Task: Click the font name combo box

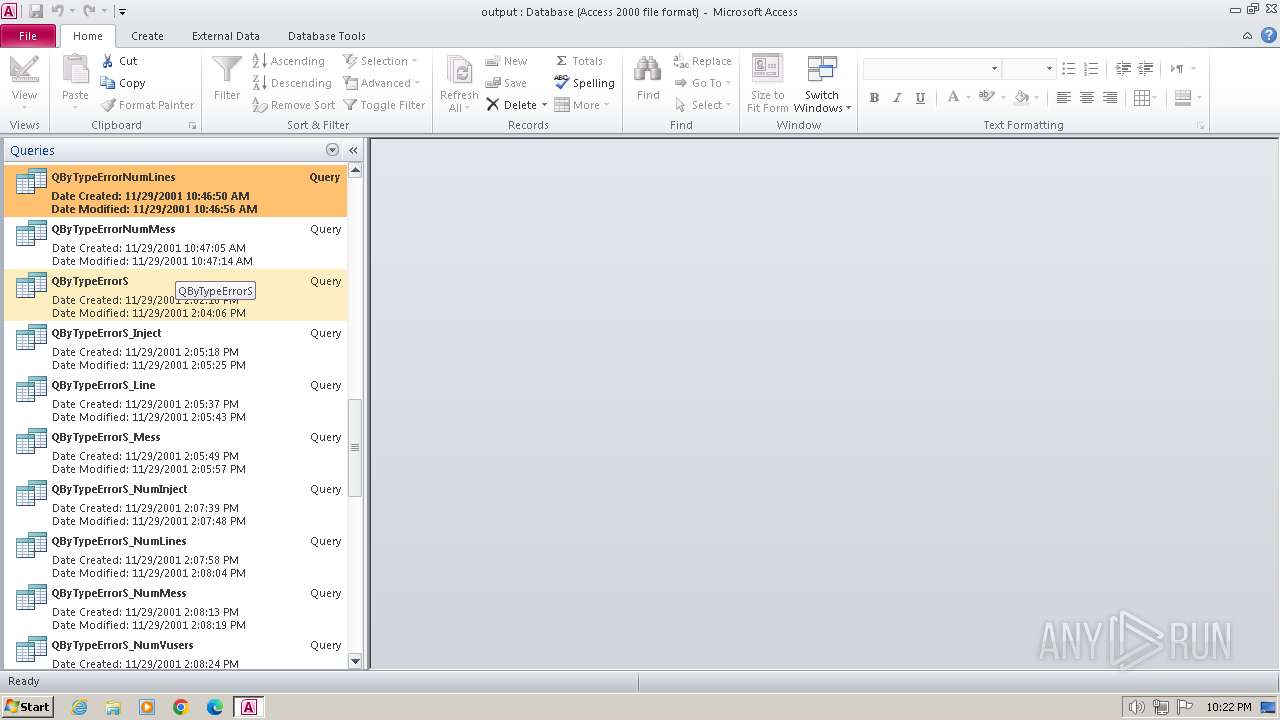Action: coord(931,68)
